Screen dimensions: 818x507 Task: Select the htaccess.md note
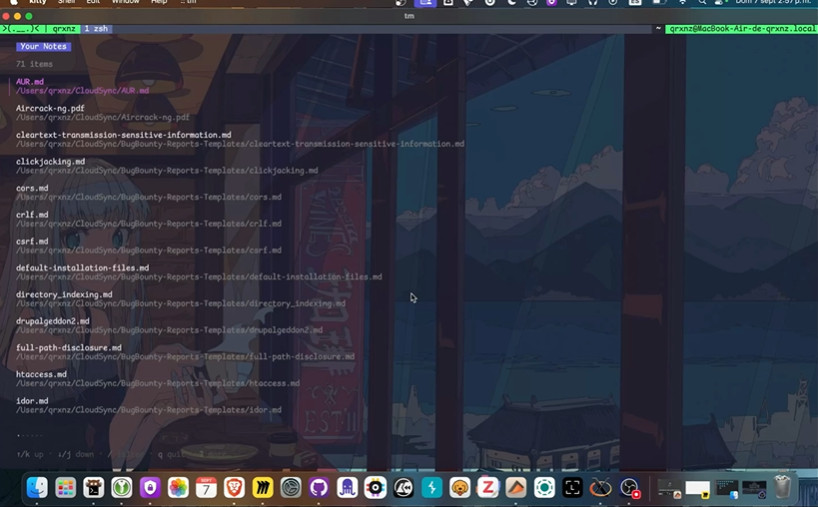[x=41, y=374]
